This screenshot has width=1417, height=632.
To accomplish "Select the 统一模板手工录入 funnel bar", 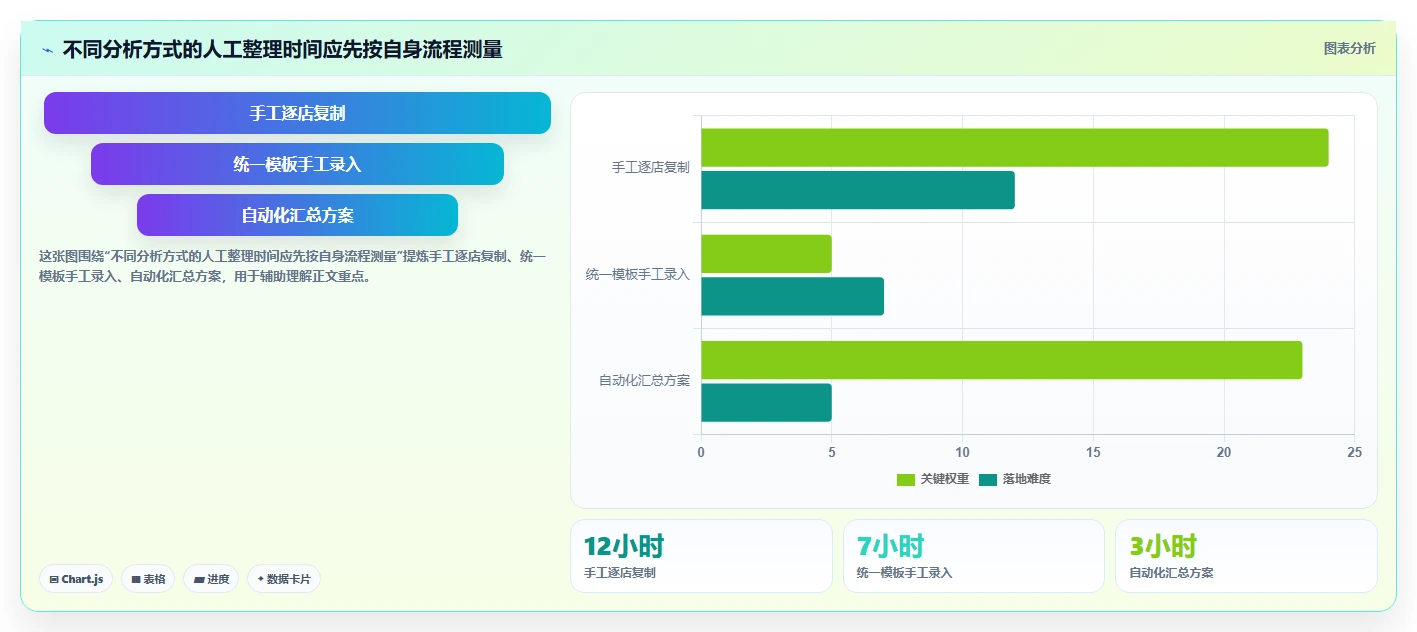I will click(x=297, y=164).
